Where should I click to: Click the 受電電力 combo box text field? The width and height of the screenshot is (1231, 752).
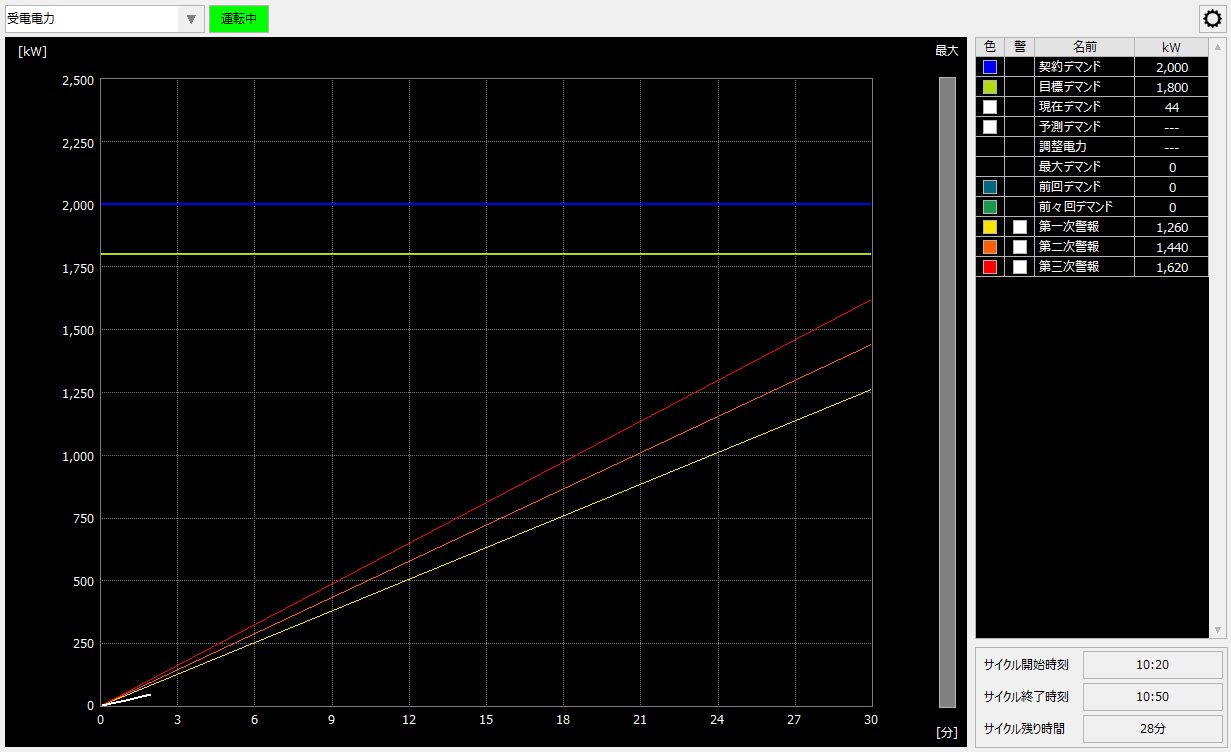(92, 19)
